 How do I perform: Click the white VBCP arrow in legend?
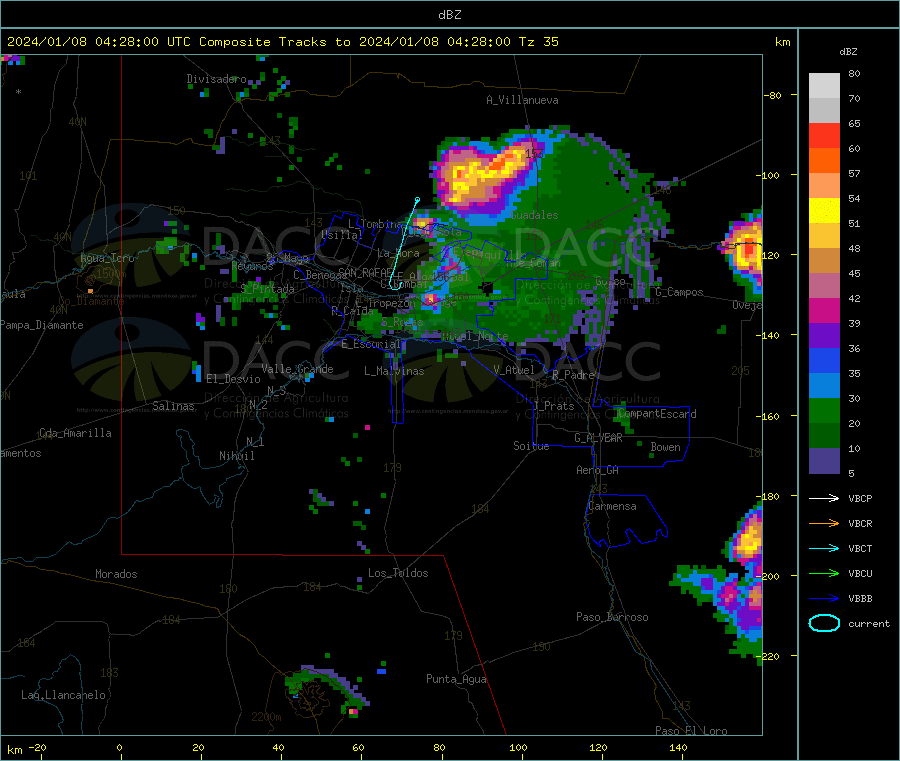[x=824, y=498]
